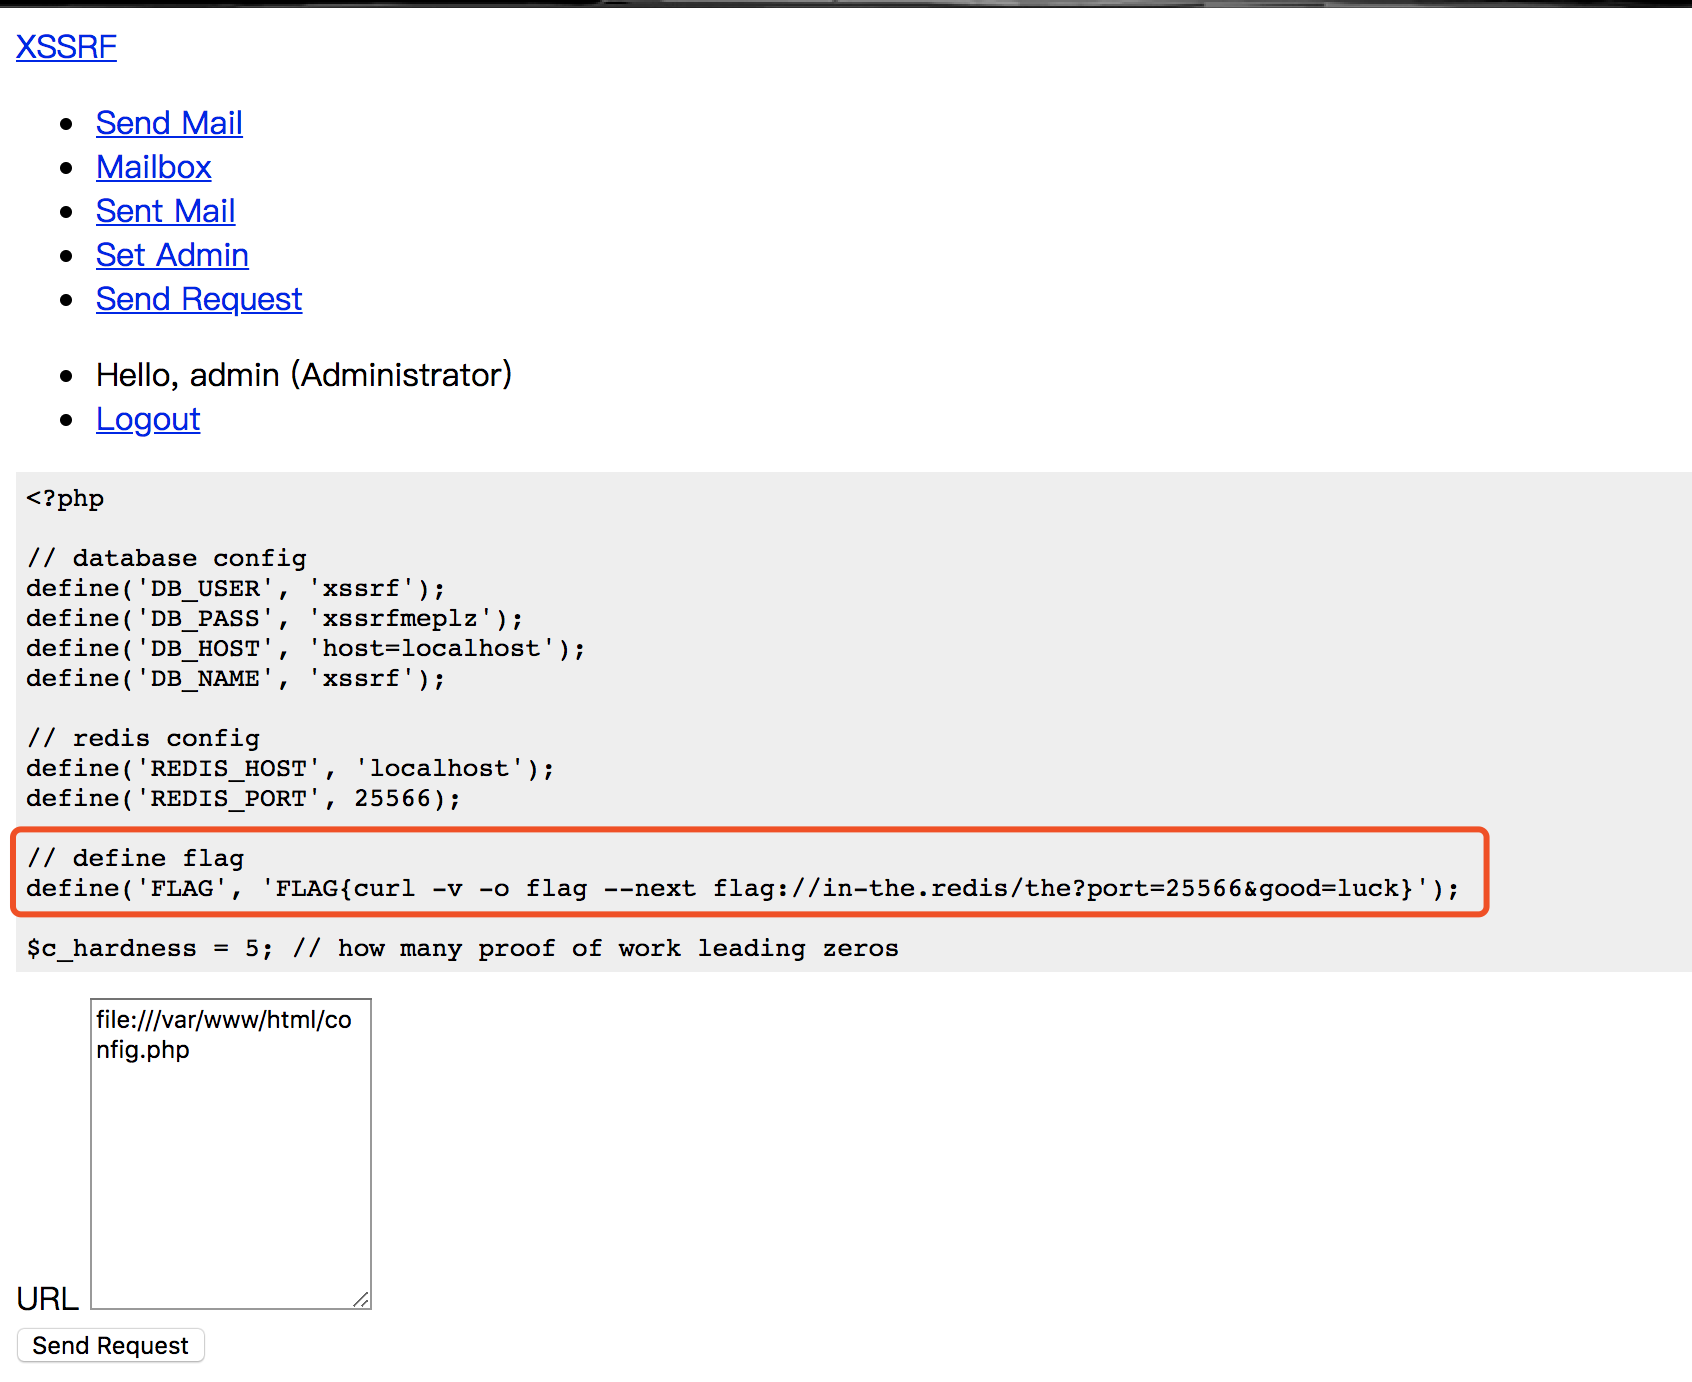Viewport: 1692px width, 1382px height.
Task: Click the Hello, admin (Administrator) text
Action: [303, 375]
